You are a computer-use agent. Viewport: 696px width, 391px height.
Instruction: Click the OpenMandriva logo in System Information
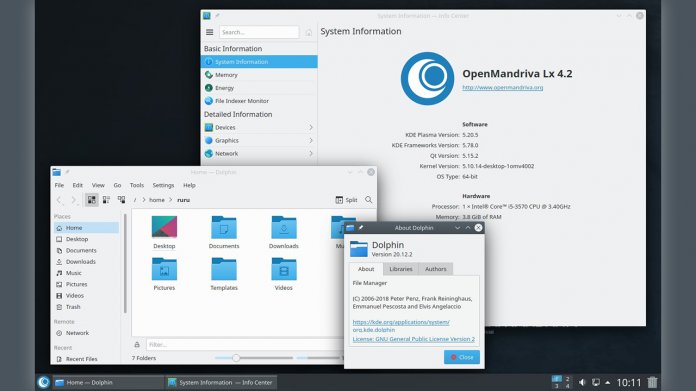(x=427, y=79)
